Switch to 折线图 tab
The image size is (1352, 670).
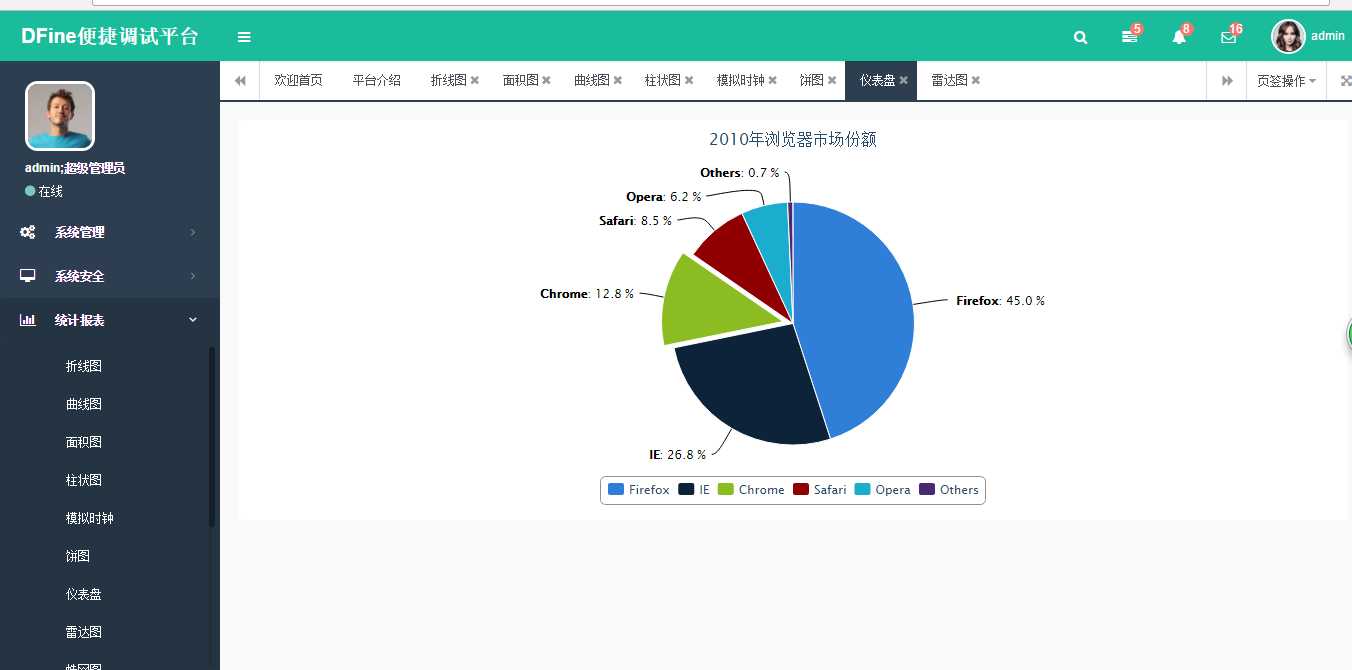pos(448,80)
